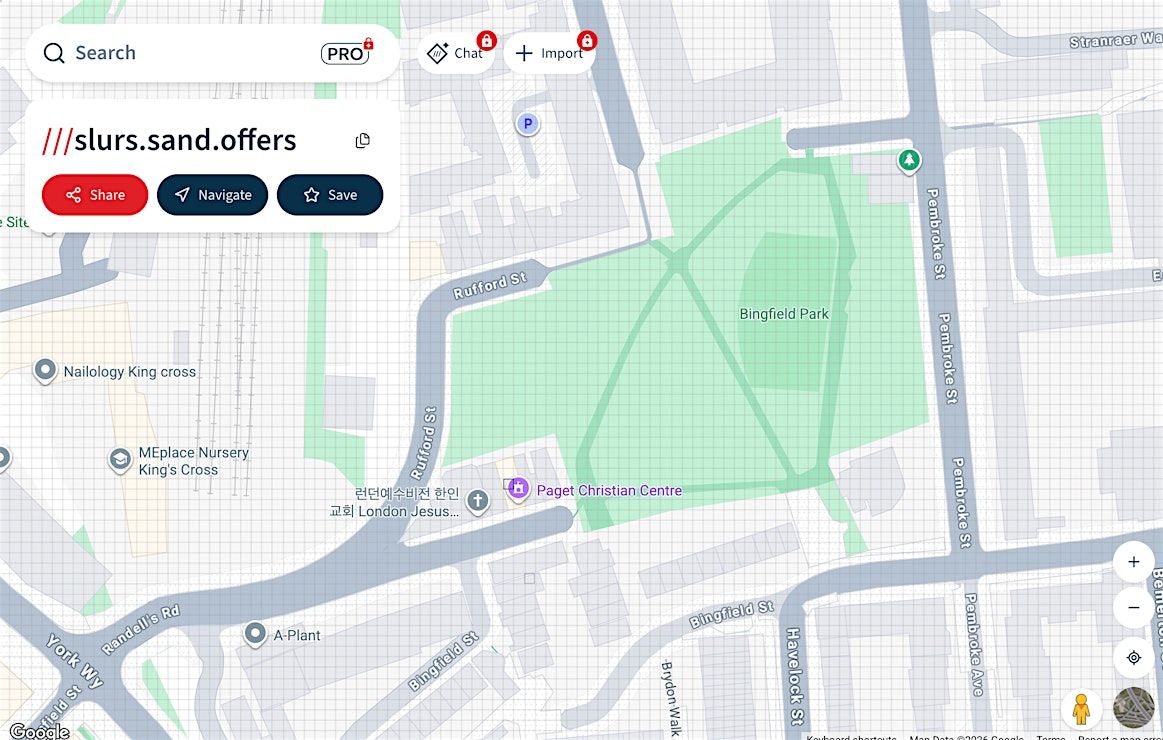Center map on my current location
The height and width of the screenshot is (740, 1163).
tap(1133, 657)
